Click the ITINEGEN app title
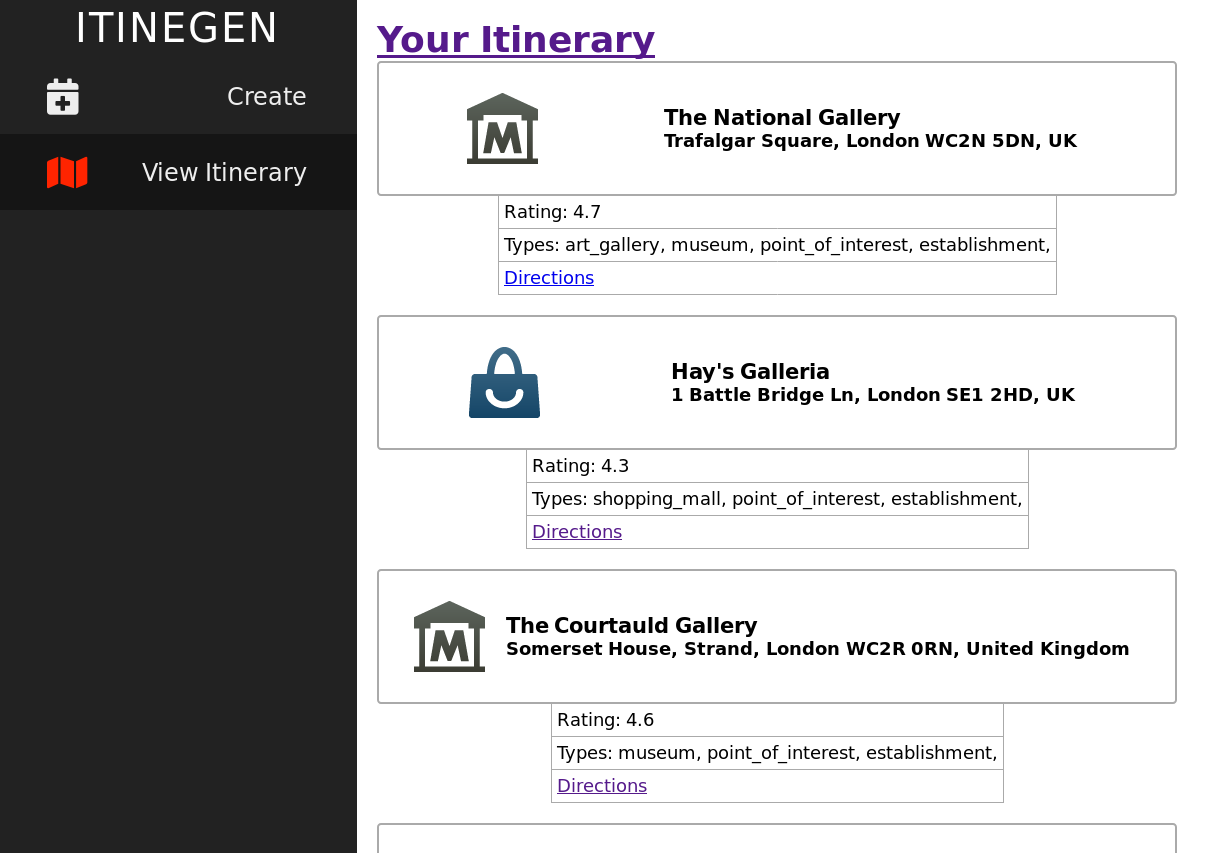This screenshot has width=1209, height=853. 177,28
